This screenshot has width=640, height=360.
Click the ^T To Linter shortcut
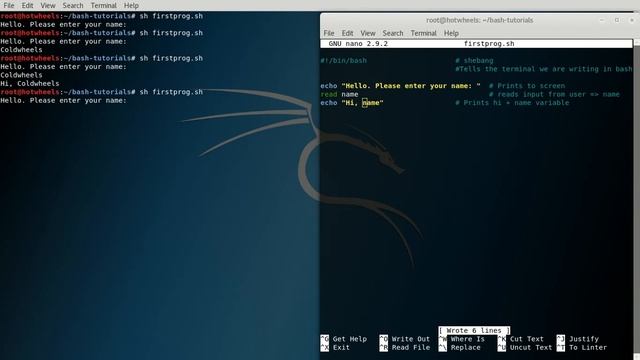pyautogui.click(x=582, y=348)
